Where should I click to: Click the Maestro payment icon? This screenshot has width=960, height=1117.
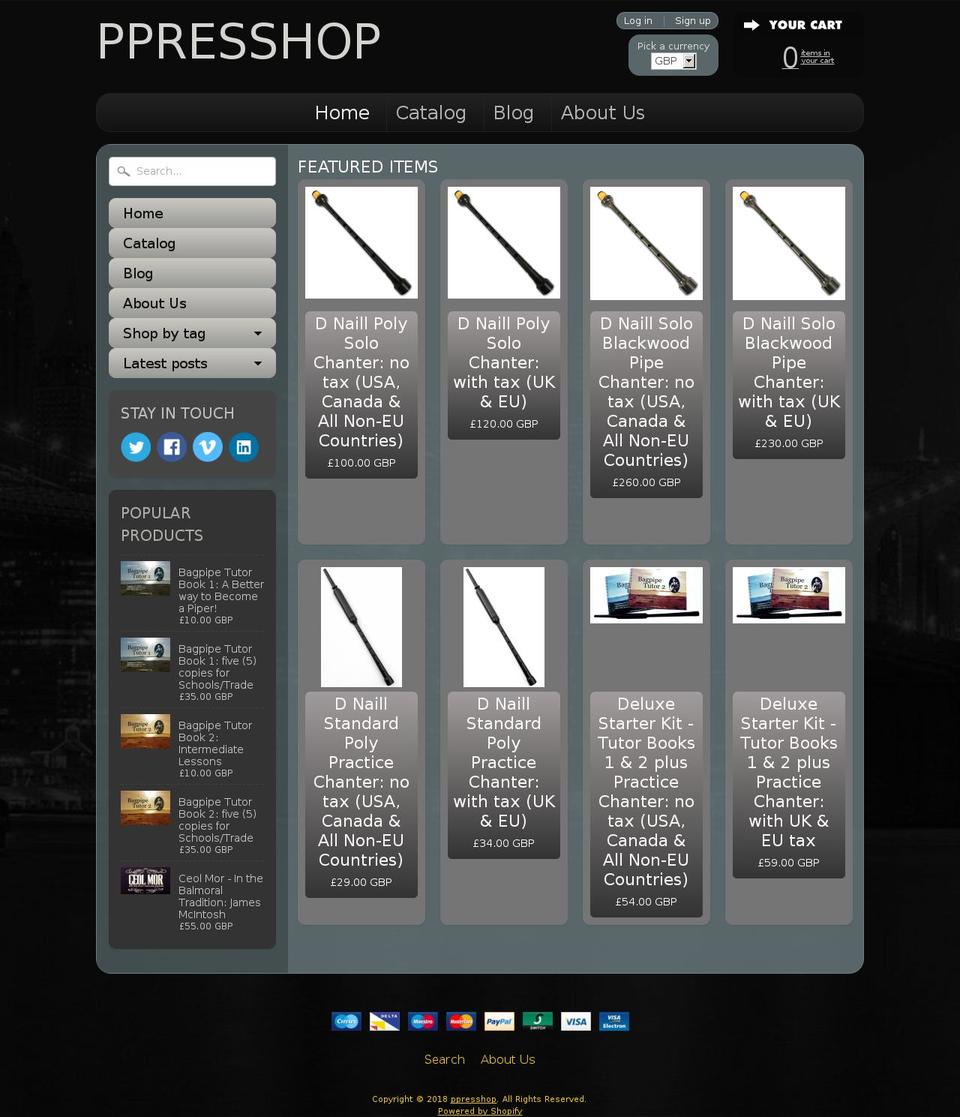tap(423, 1022)
